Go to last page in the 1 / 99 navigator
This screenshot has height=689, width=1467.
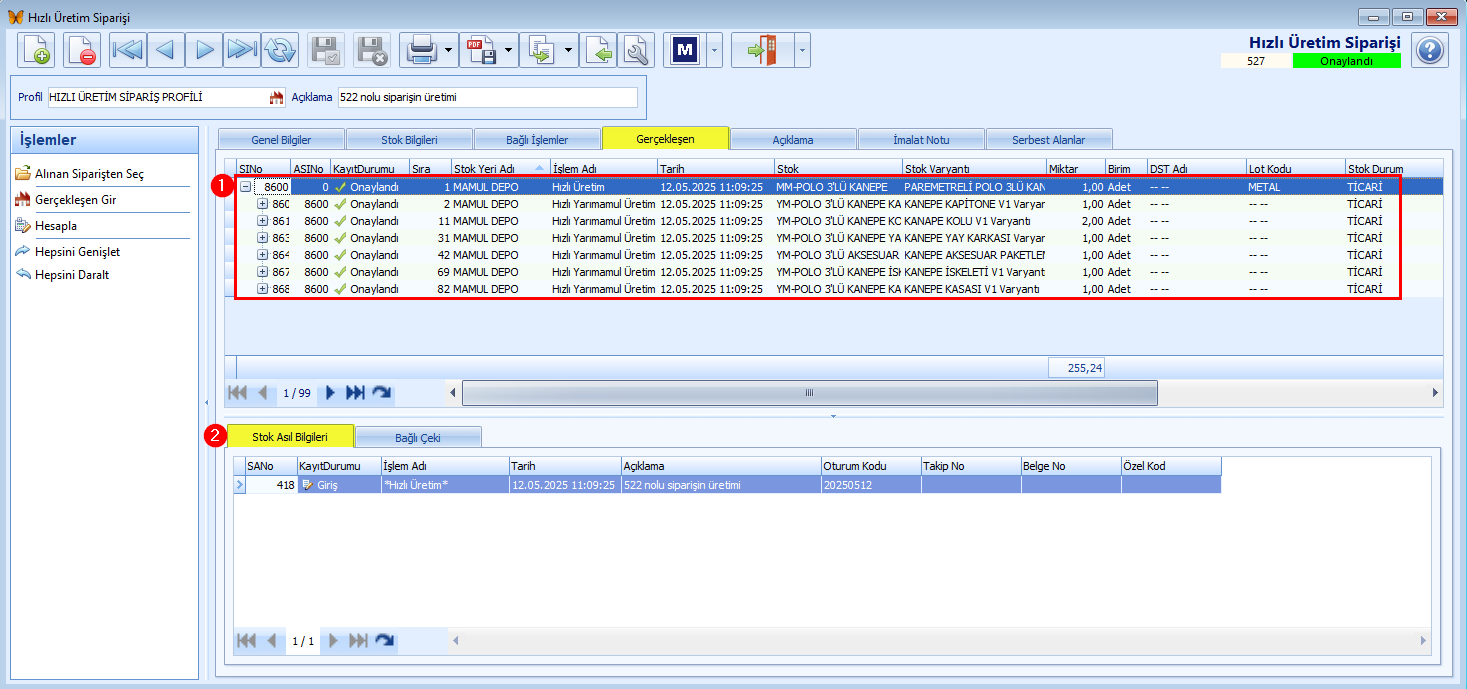(355, 393)
